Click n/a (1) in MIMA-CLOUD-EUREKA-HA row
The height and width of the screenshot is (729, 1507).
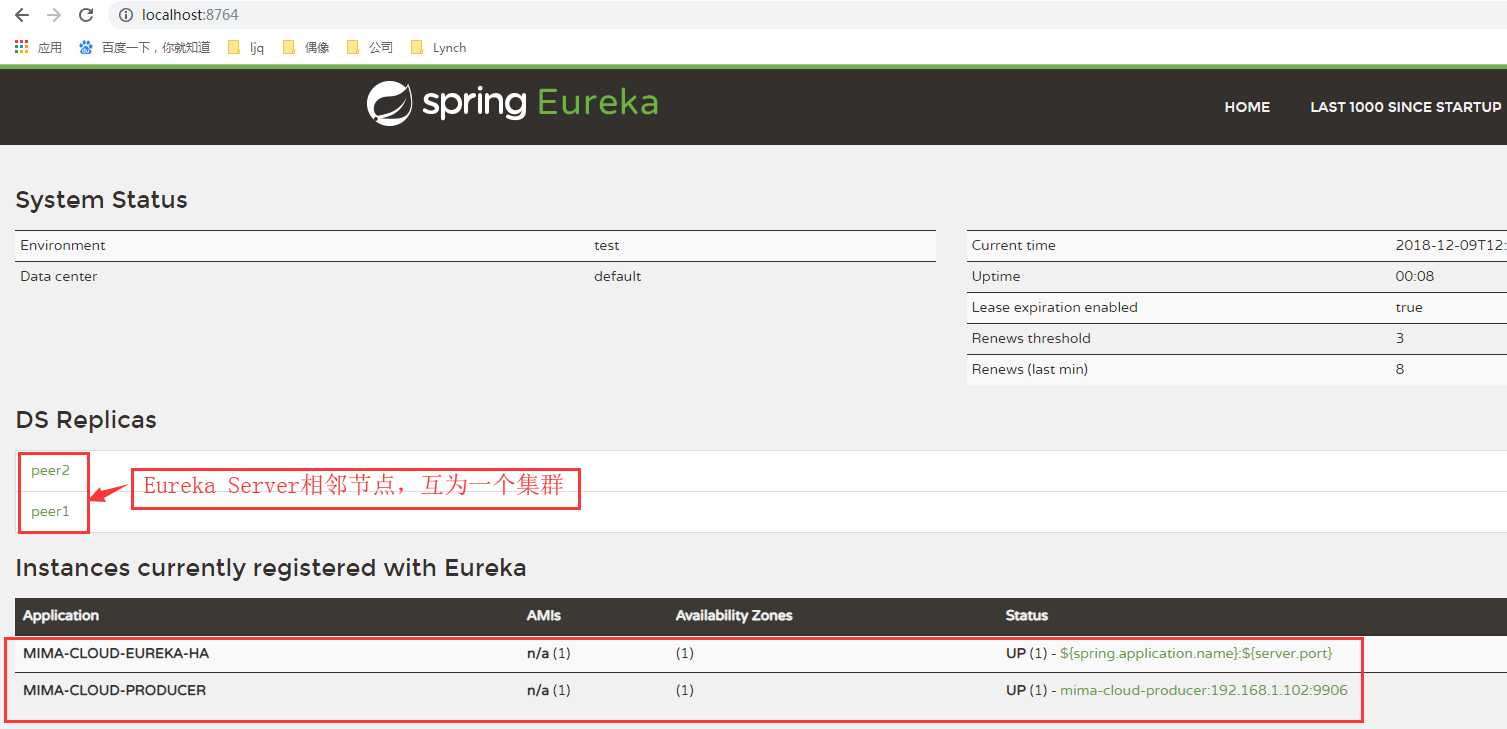click(x=549, y=653)
